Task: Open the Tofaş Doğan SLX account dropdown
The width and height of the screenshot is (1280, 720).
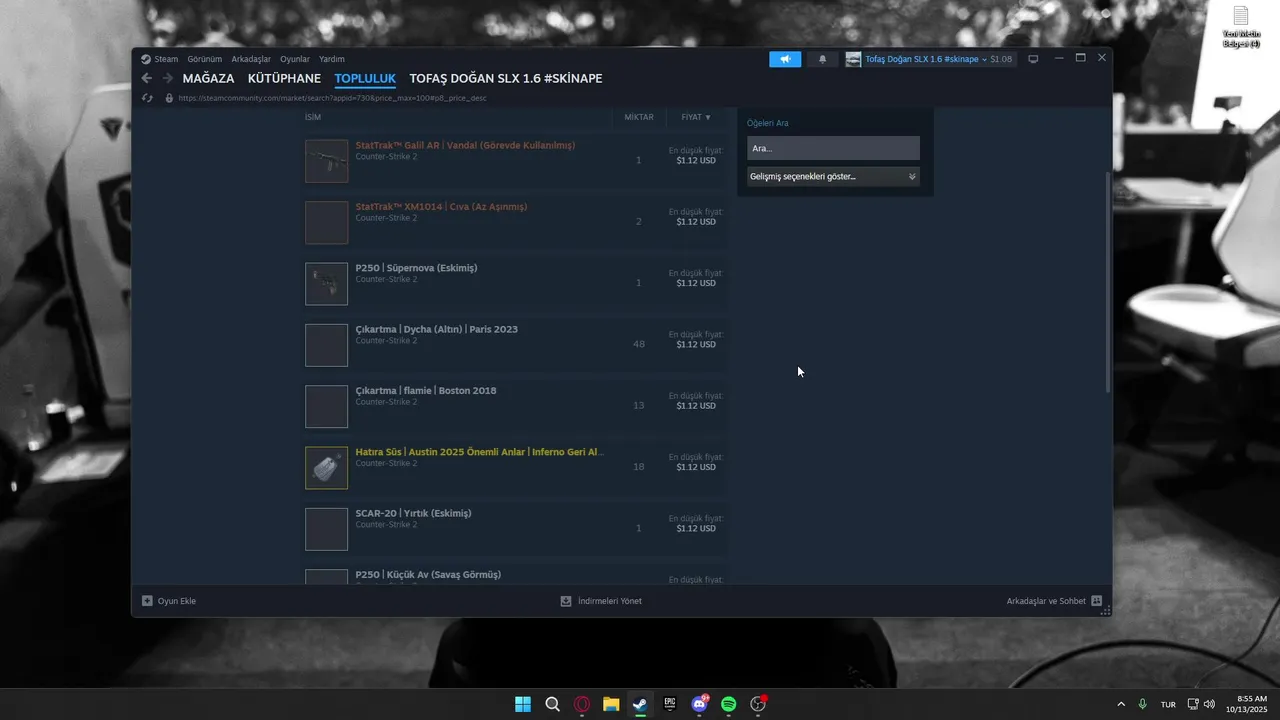Action: pyautogui.click(x=928, y=59)
